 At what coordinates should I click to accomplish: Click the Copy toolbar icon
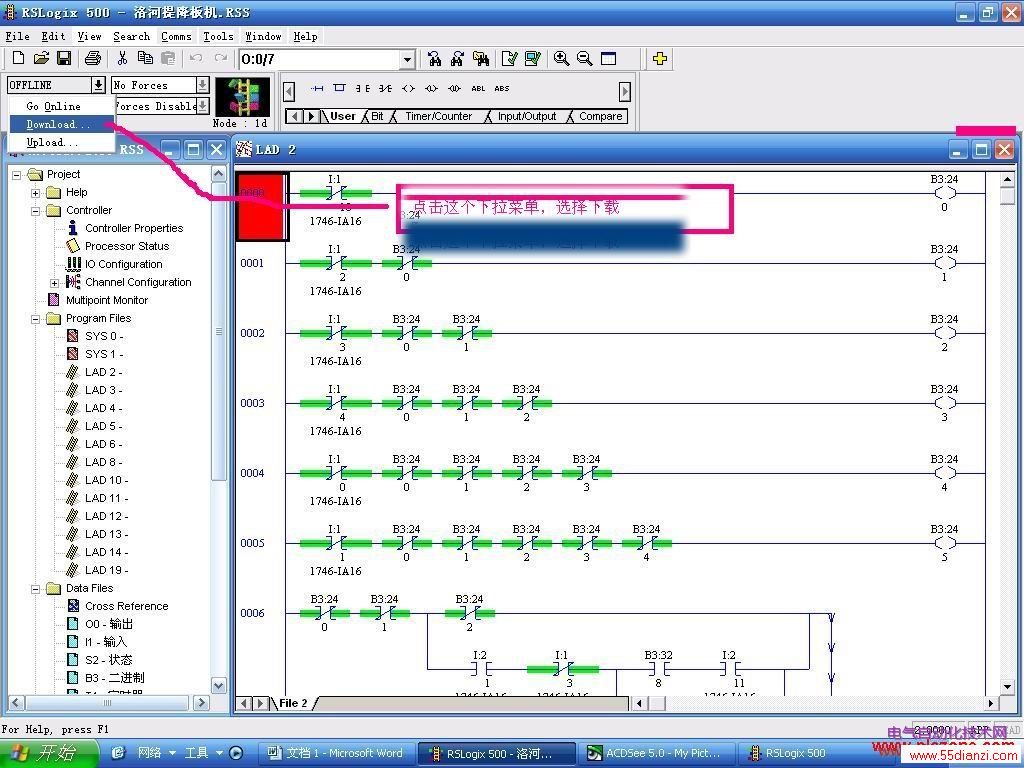145,58
